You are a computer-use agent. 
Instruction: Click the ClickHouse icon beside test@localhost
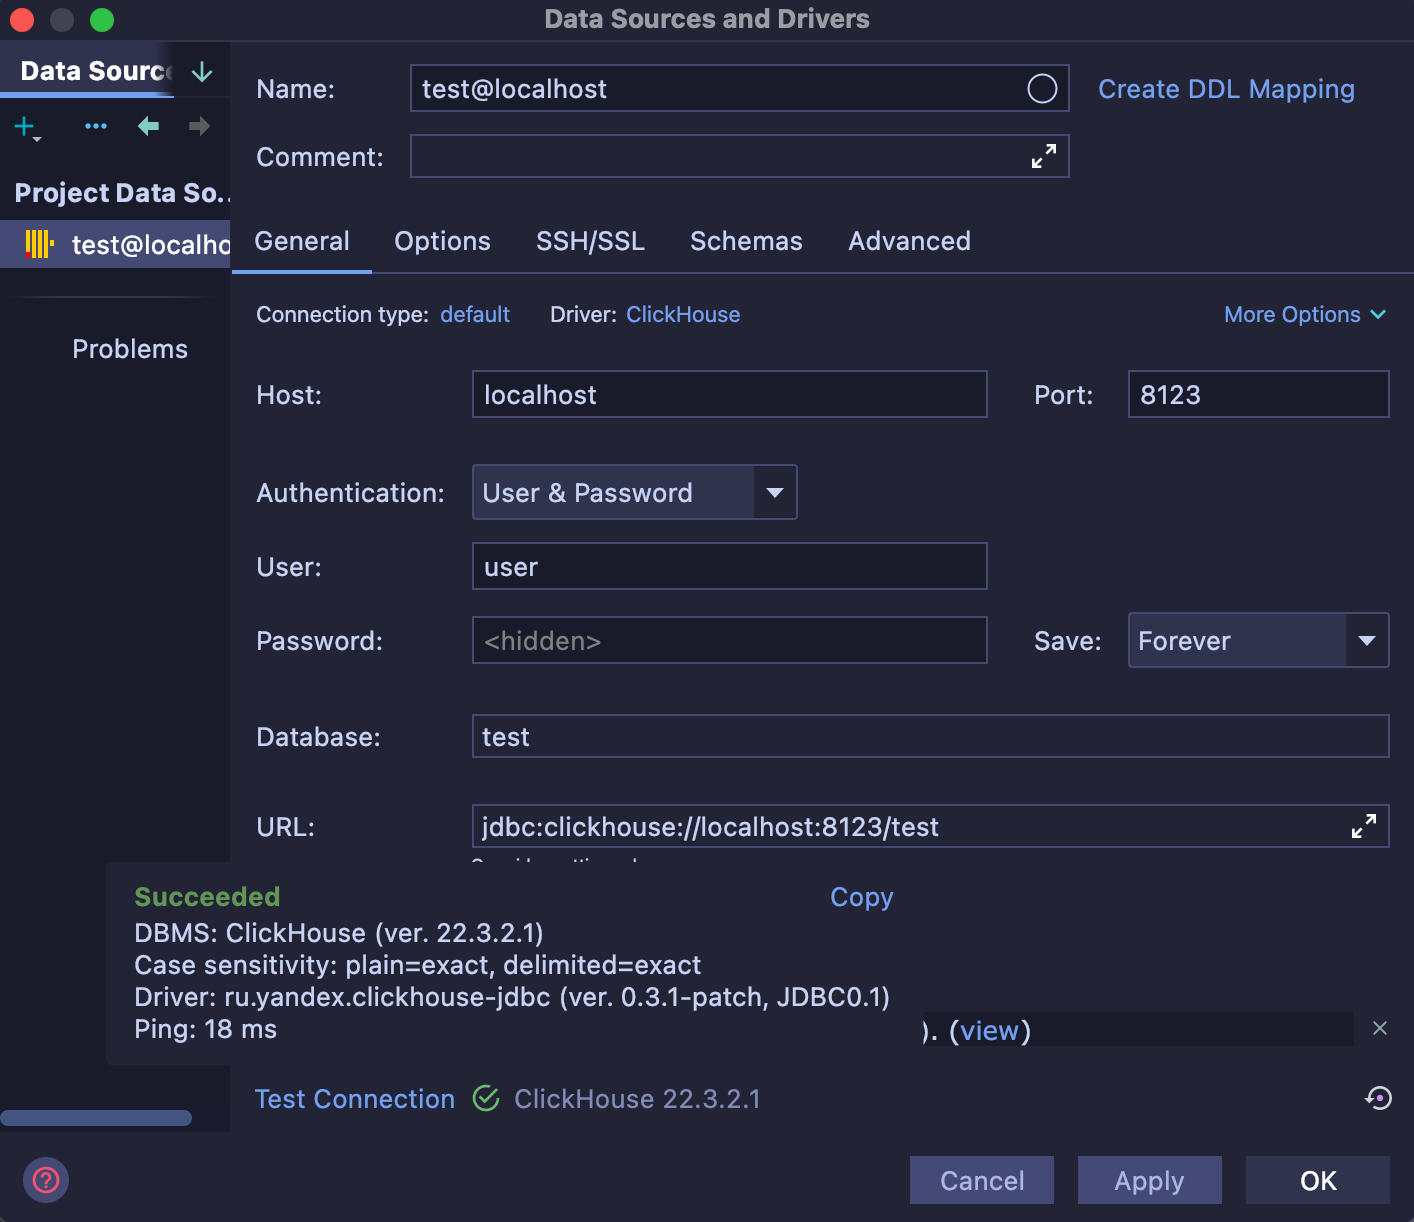point(39,244)
